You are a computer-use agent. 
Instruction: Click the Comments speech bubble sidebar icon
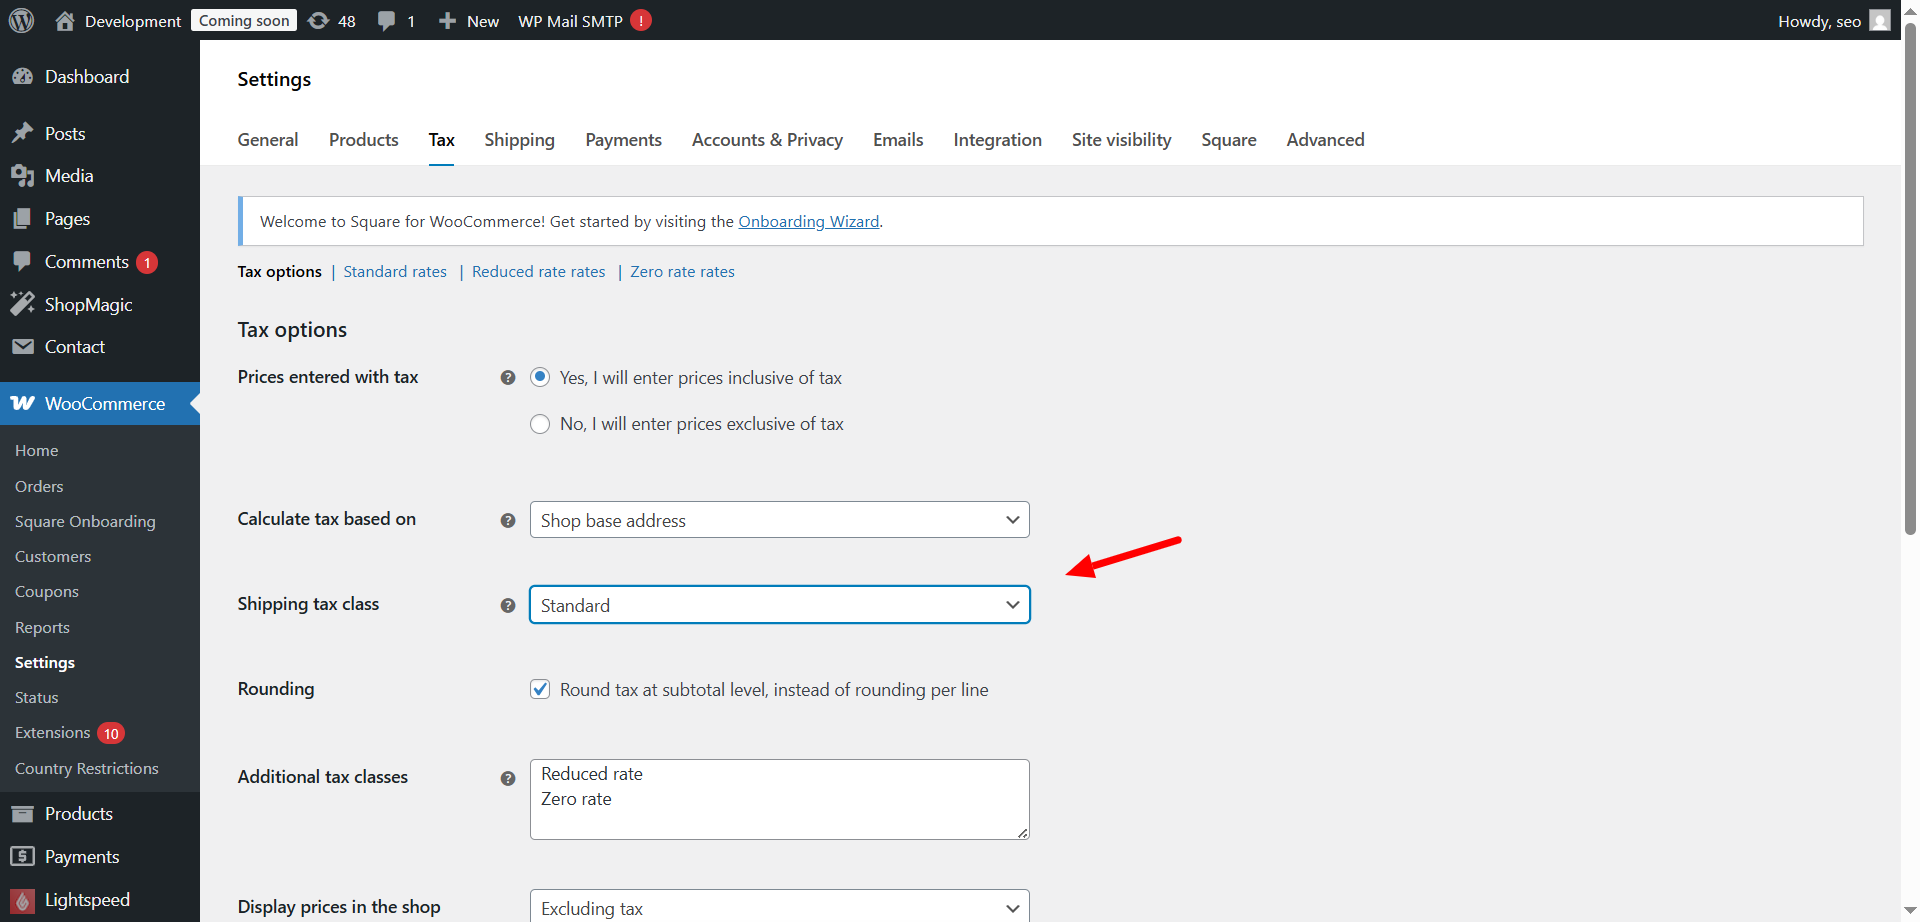point(22,262)
